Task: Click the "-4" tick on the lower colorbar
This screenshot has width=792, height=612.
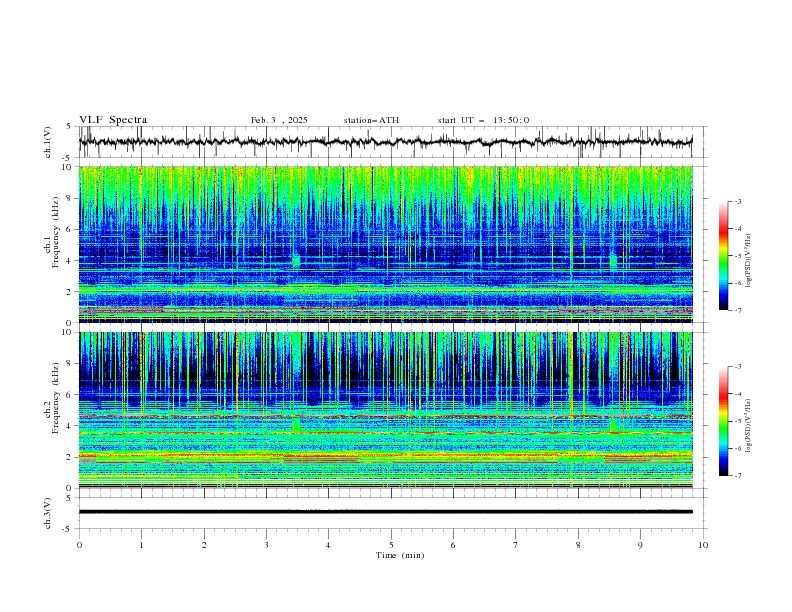Action: tap(738, 394)
